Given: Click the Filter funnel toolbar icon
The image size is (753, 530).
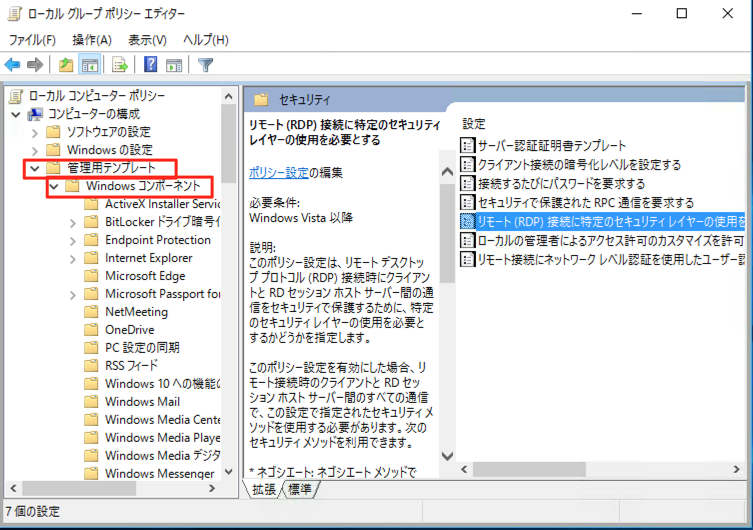Looking at the screenshot, I should 206,64.
